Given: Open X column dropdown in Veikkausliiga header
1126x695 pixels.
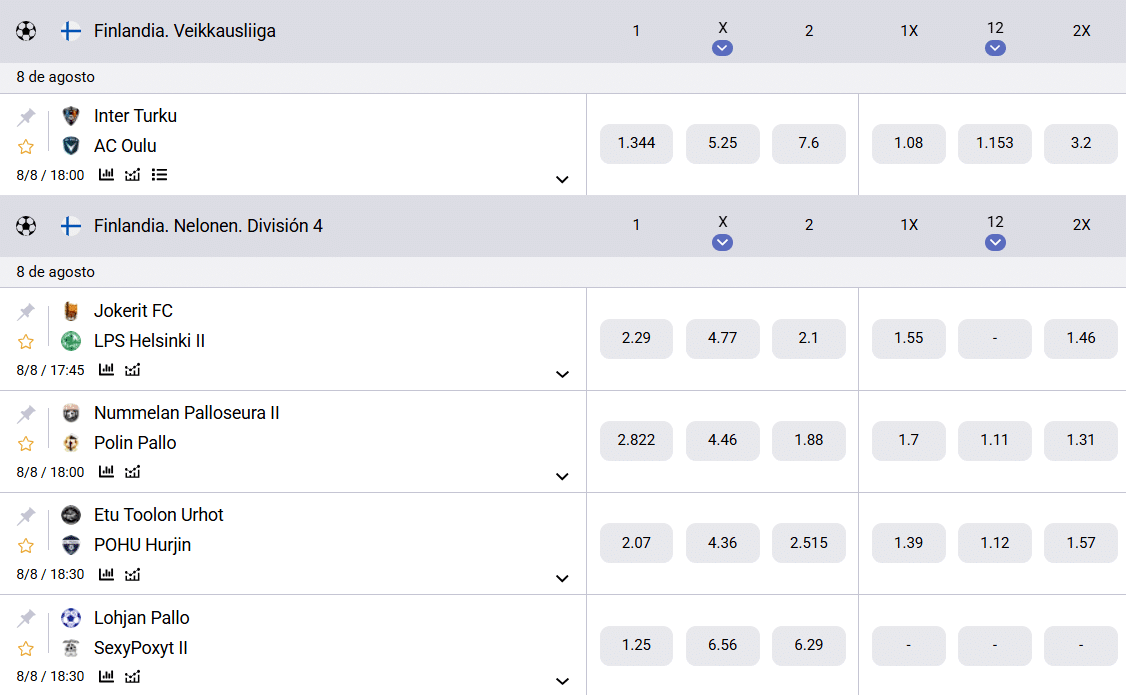Looking at the screenshot, I should [x=722, y=48].
